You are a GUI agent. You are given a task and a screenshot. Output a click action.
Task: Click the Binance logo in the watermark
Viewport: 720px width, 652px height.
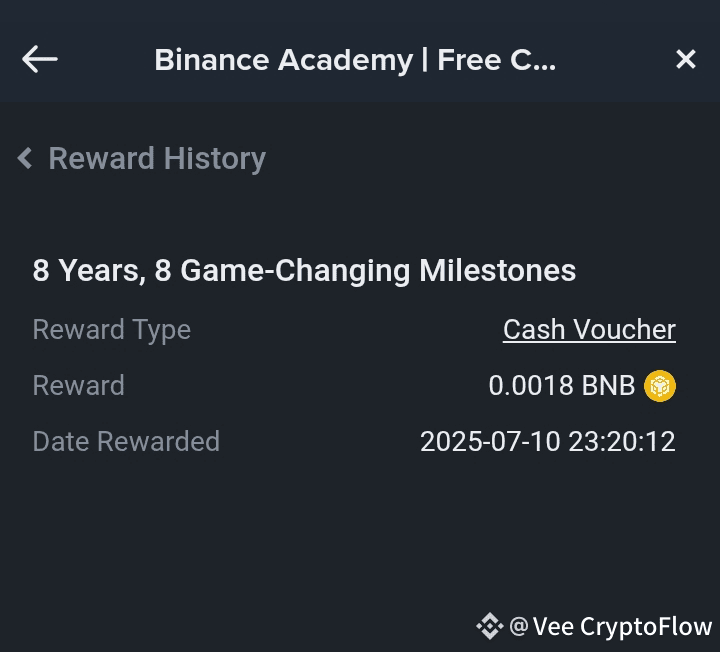point(489,627)
